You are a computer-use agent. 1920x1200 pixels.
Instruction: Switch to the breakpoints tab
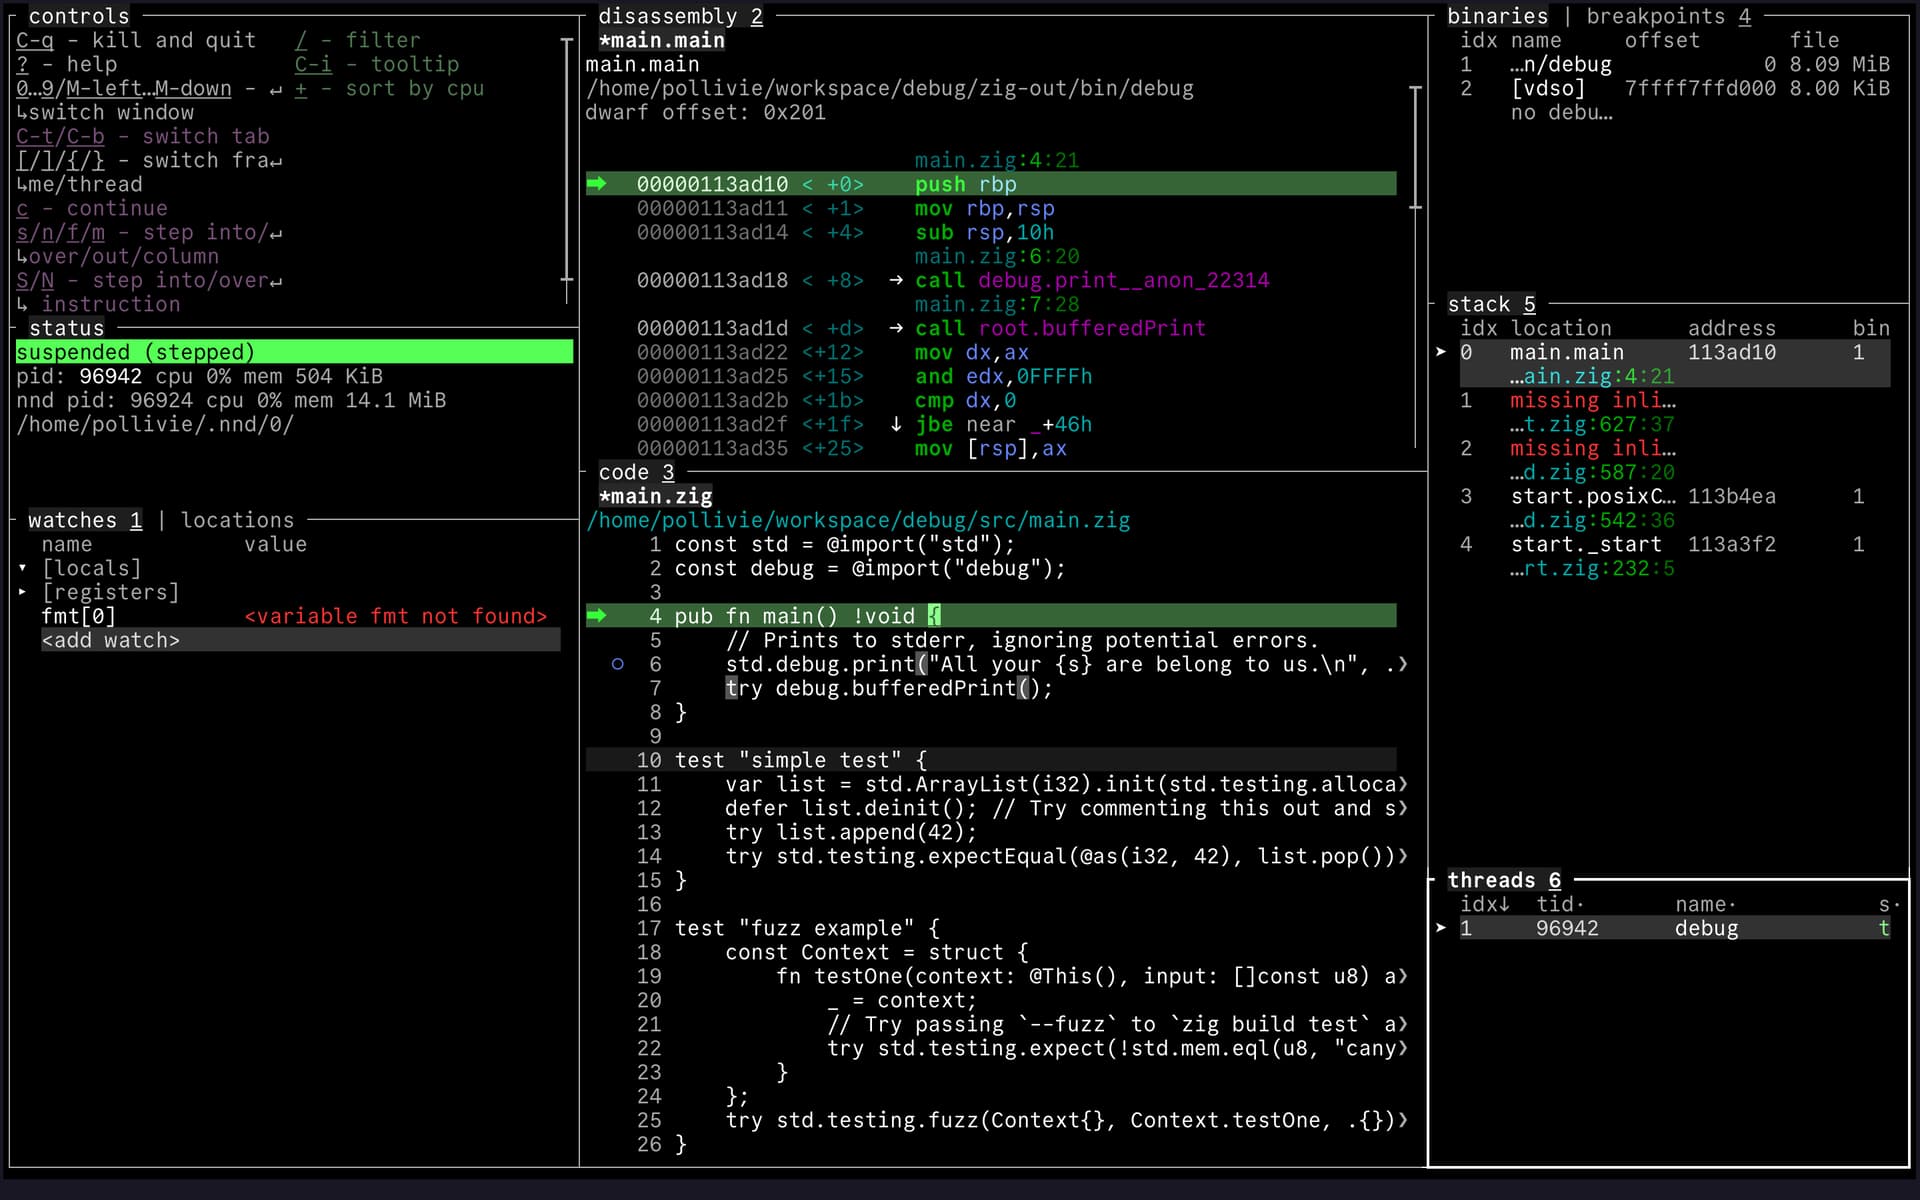[x=1656, y=16]
